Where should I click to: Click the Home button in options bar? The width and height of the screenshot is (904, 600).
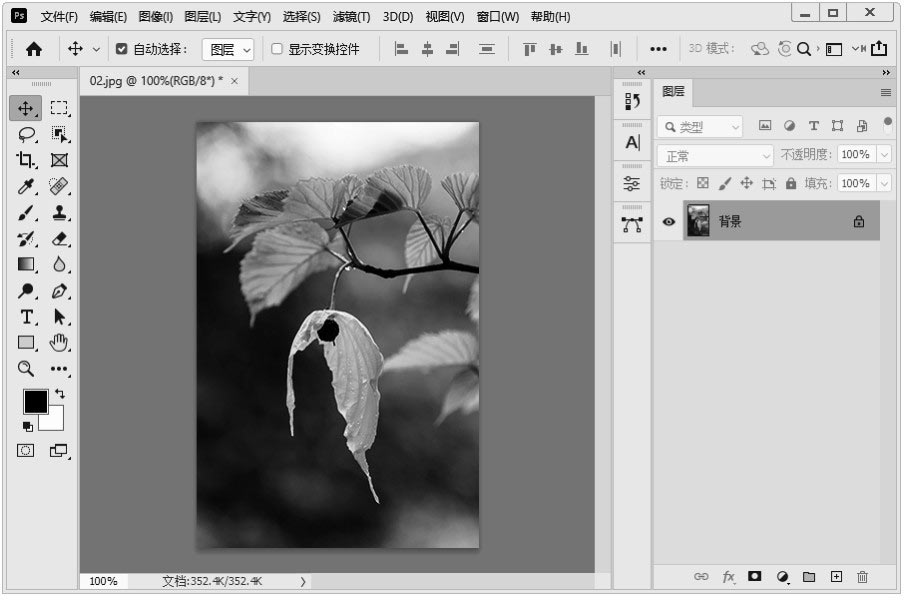tap(34, 49)
